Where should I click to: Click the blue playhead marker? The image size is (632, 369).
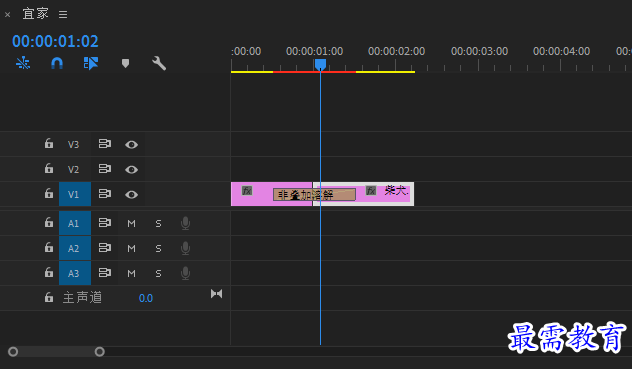(x=320, y=65)
